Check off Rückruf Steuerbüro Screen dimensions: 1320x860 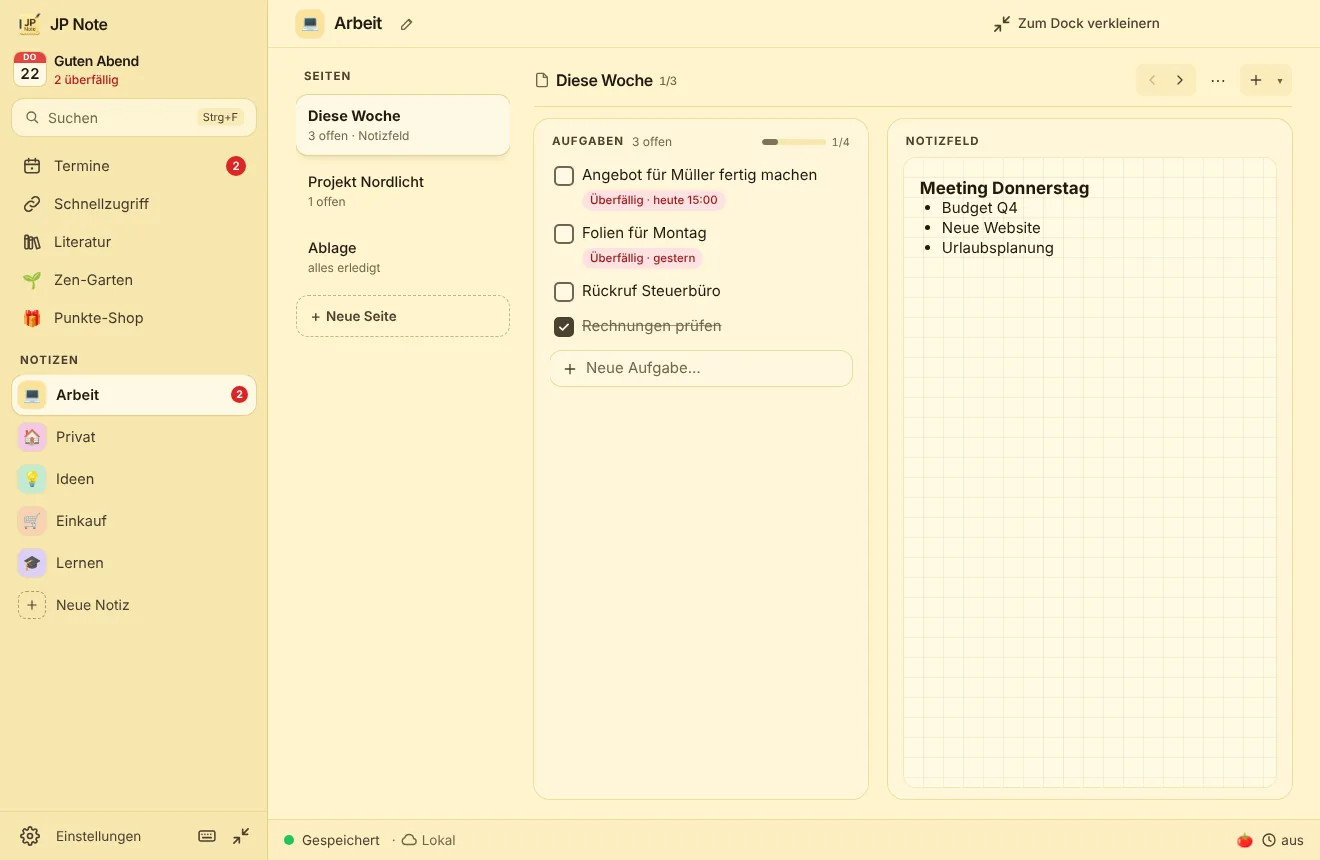(564, 292)
